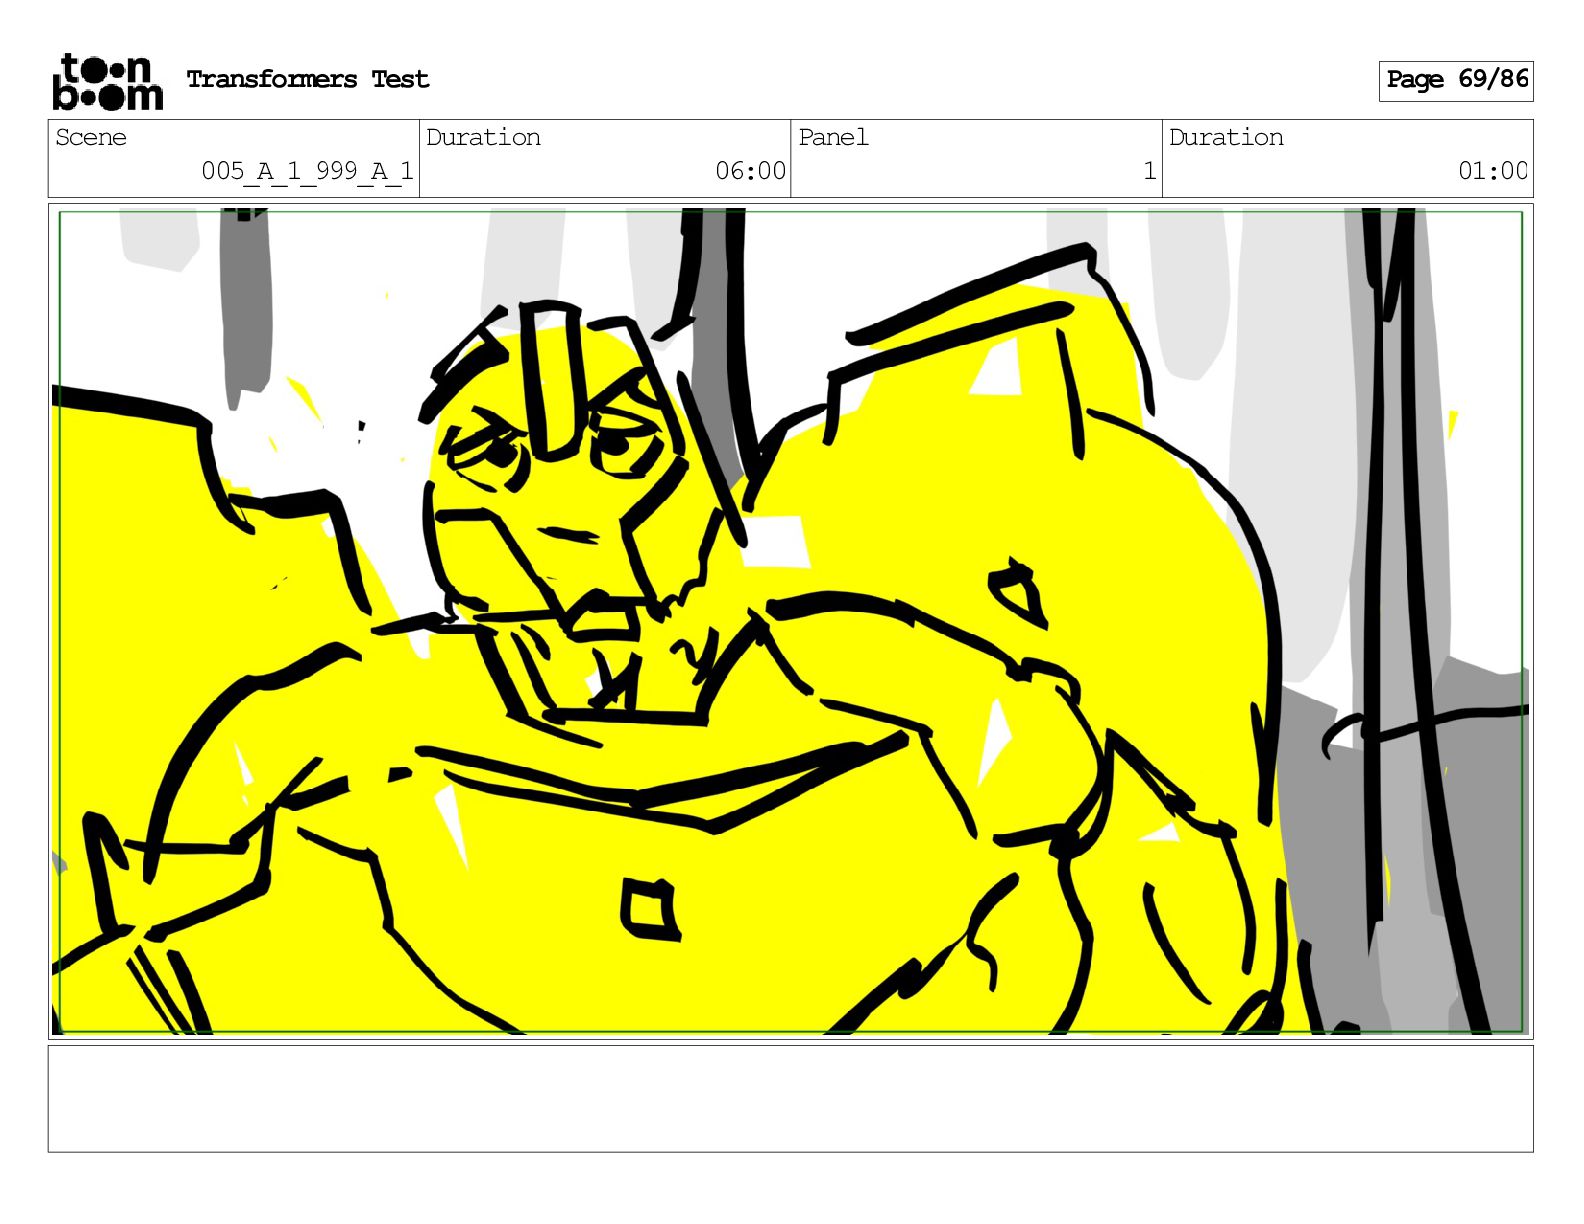Click the panel number '1'
The width and height of the screenshot is (1584, 1224).
(x=1149, y=171)
